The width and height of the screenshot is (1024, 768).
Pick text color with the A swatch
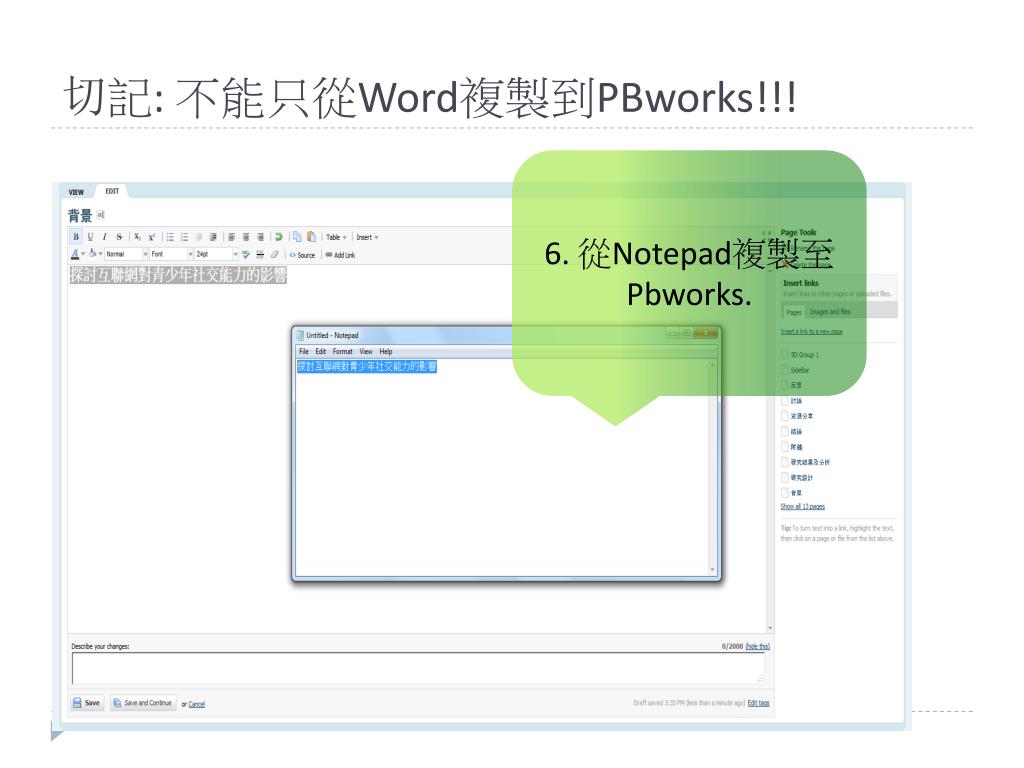pyautogui.click(x=75, y=254)
